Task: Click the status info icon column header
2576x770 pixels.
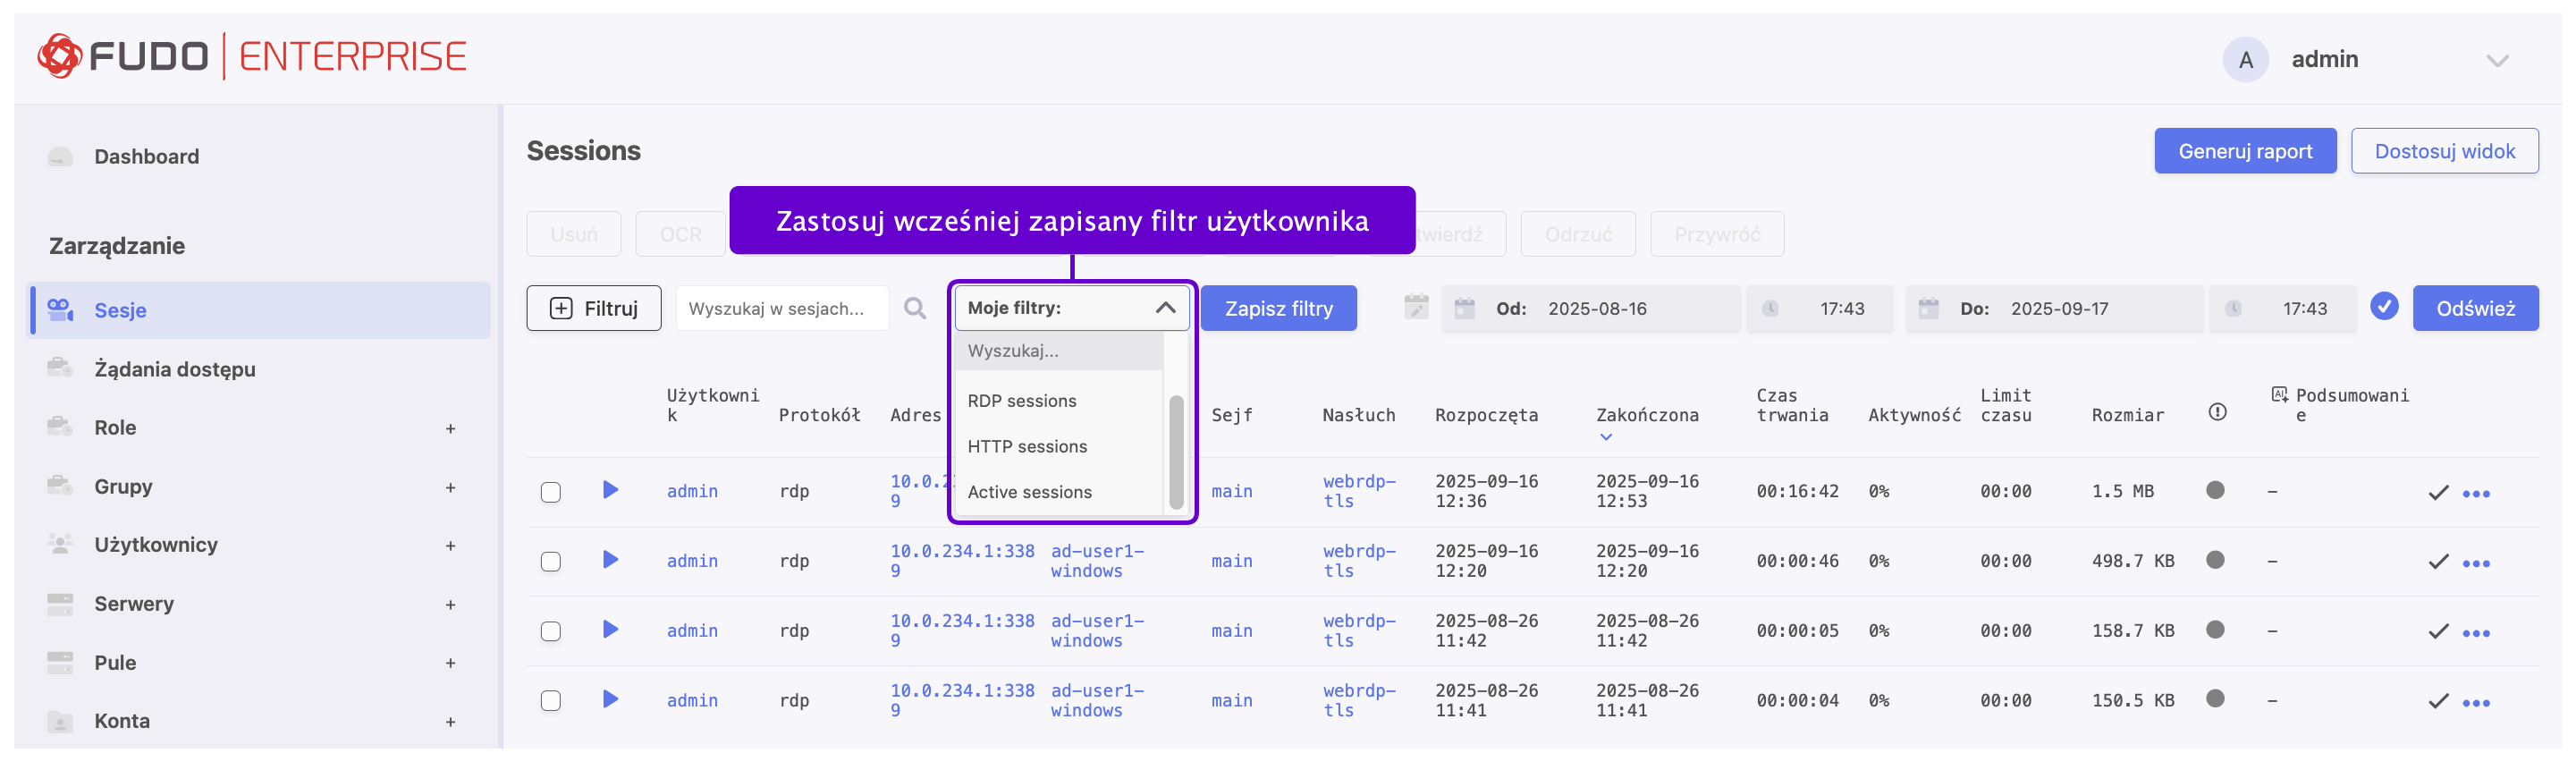Action: (2216, 413)
